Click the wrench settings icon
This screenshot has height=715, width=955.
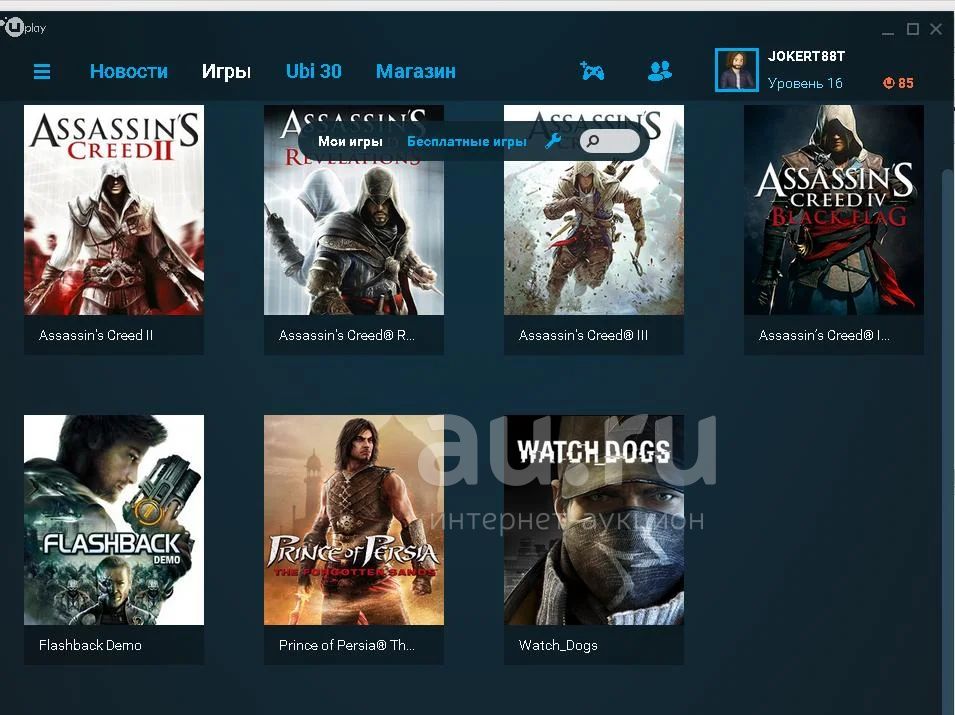553,141
